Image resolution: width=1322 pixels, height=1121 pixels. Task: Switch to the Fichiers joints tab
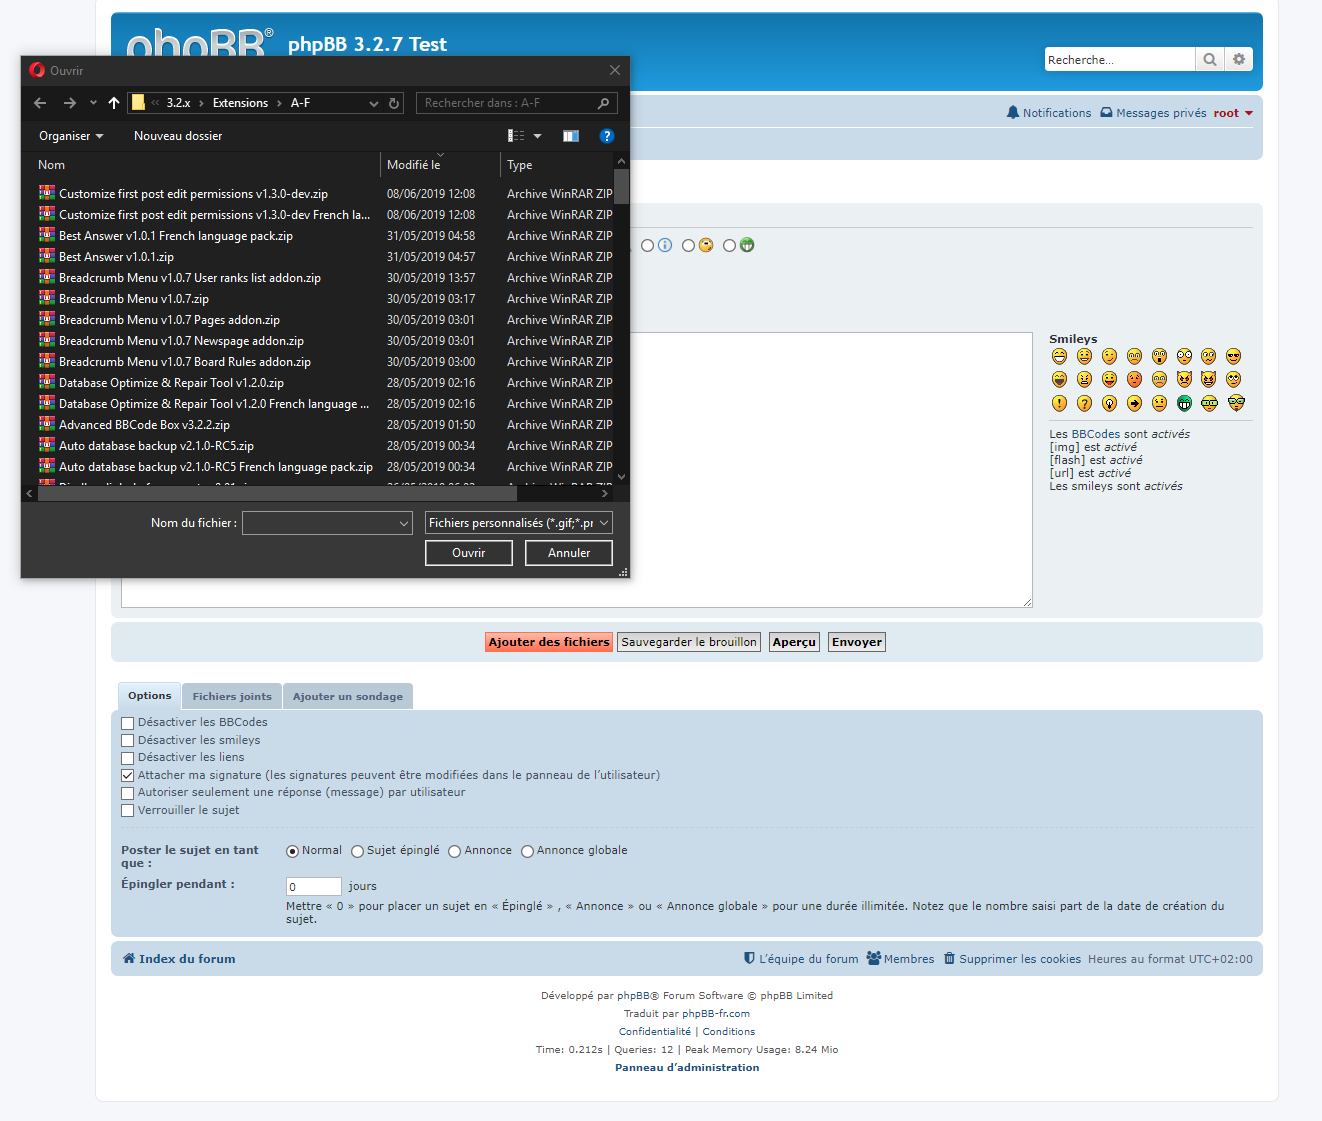point(232,697)
